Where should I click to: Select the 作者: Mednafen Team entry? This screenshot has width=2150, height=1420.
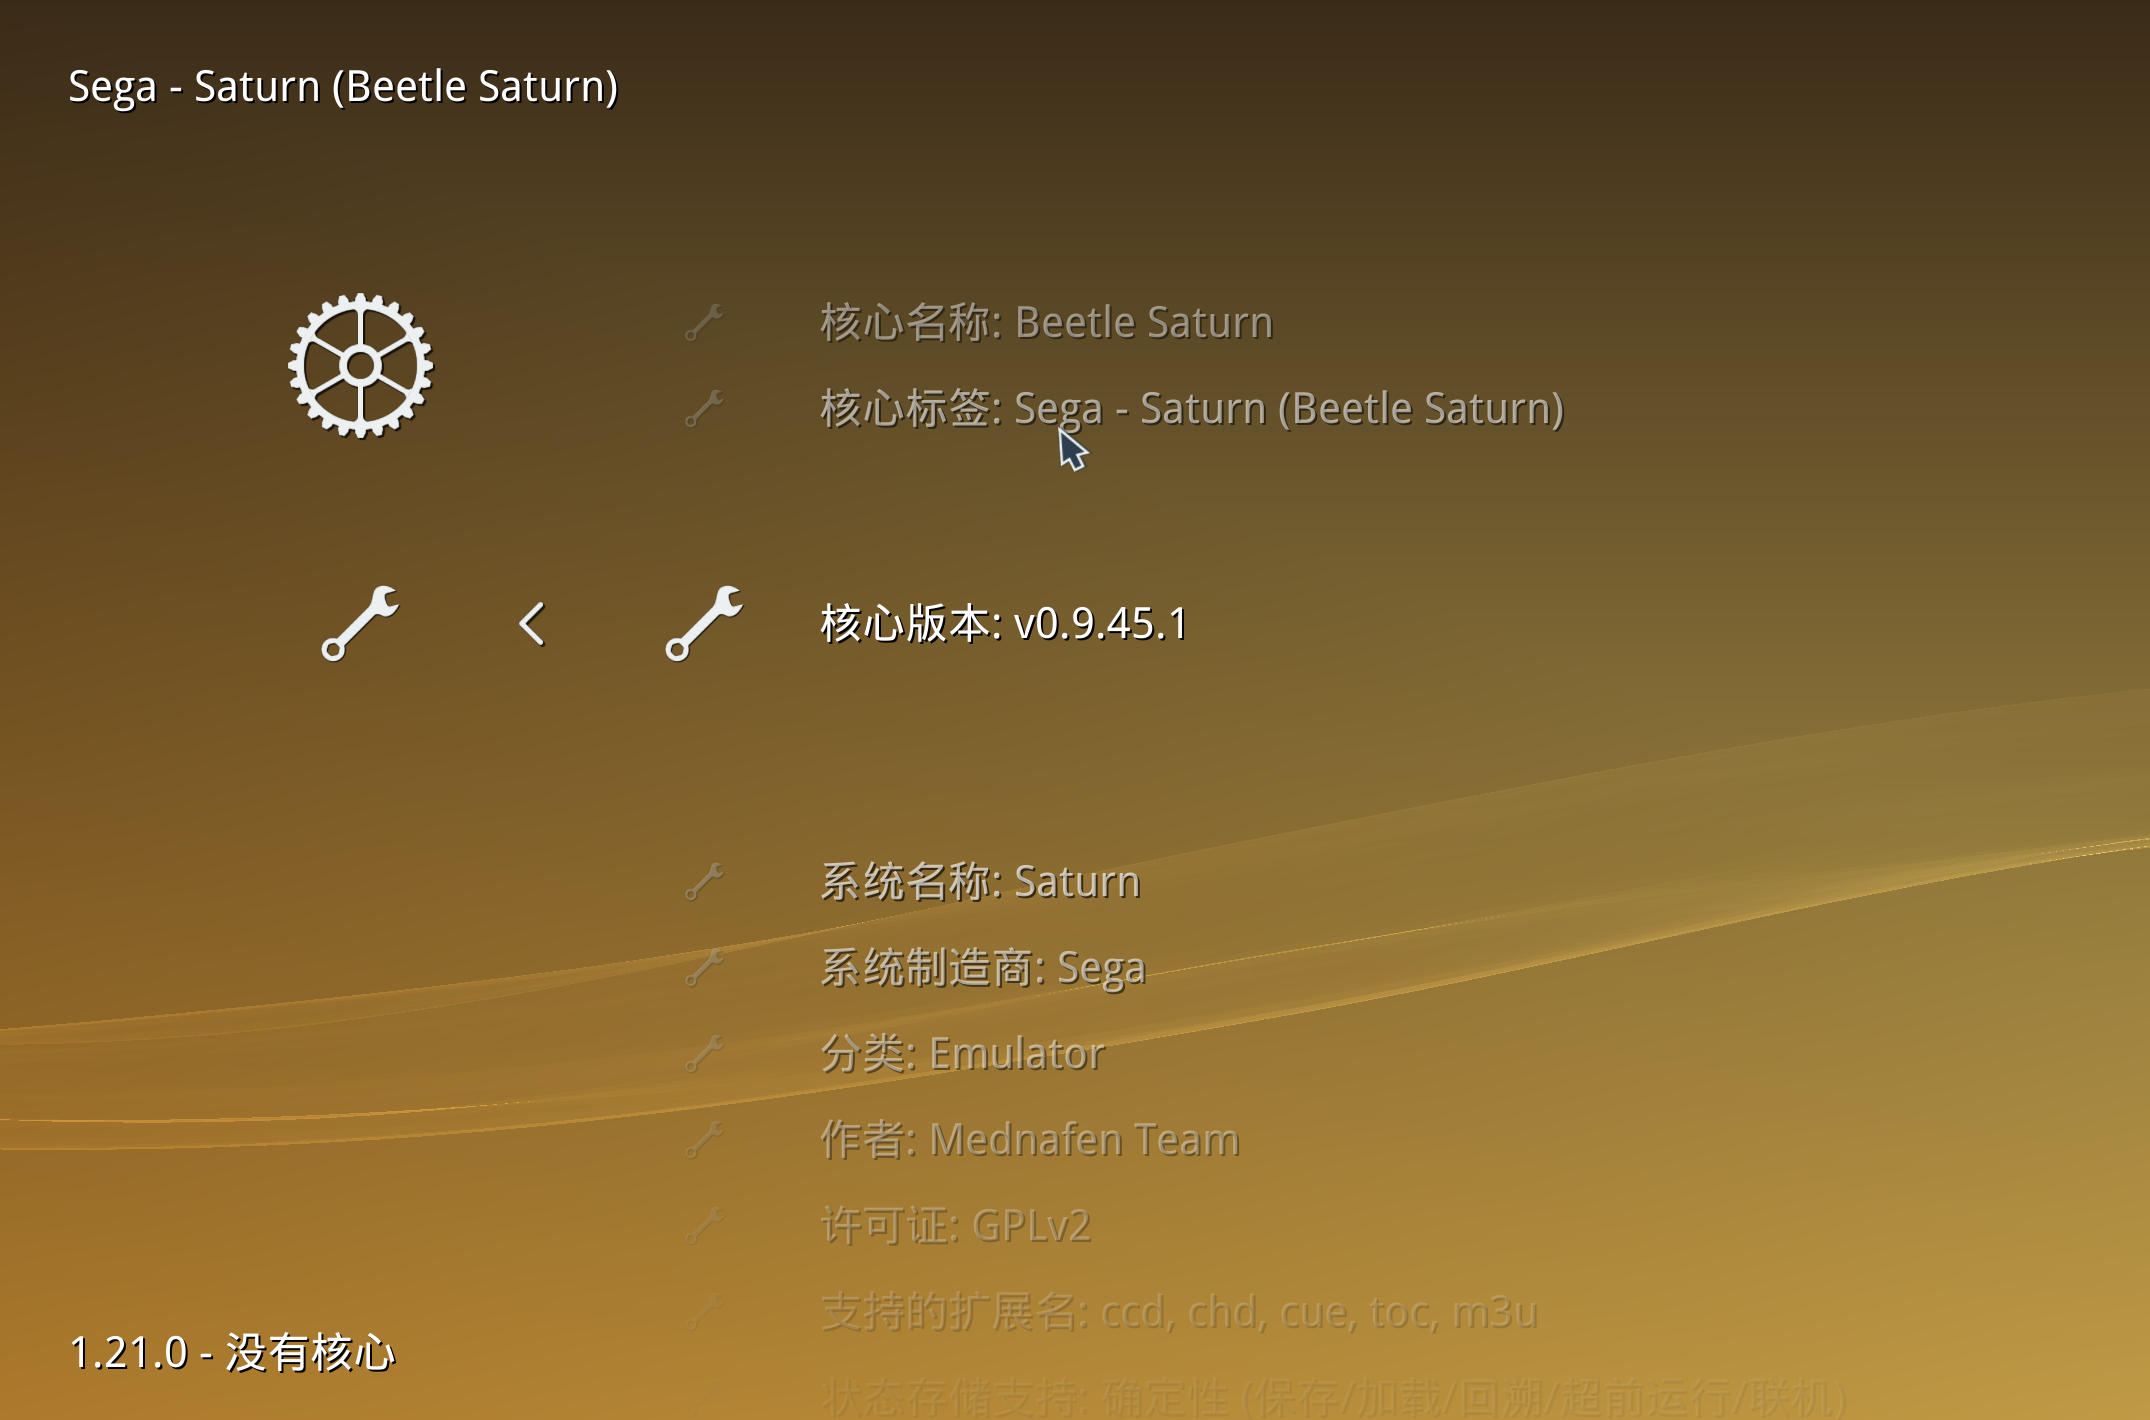pyautogui.click(x=1030, y=1140)
